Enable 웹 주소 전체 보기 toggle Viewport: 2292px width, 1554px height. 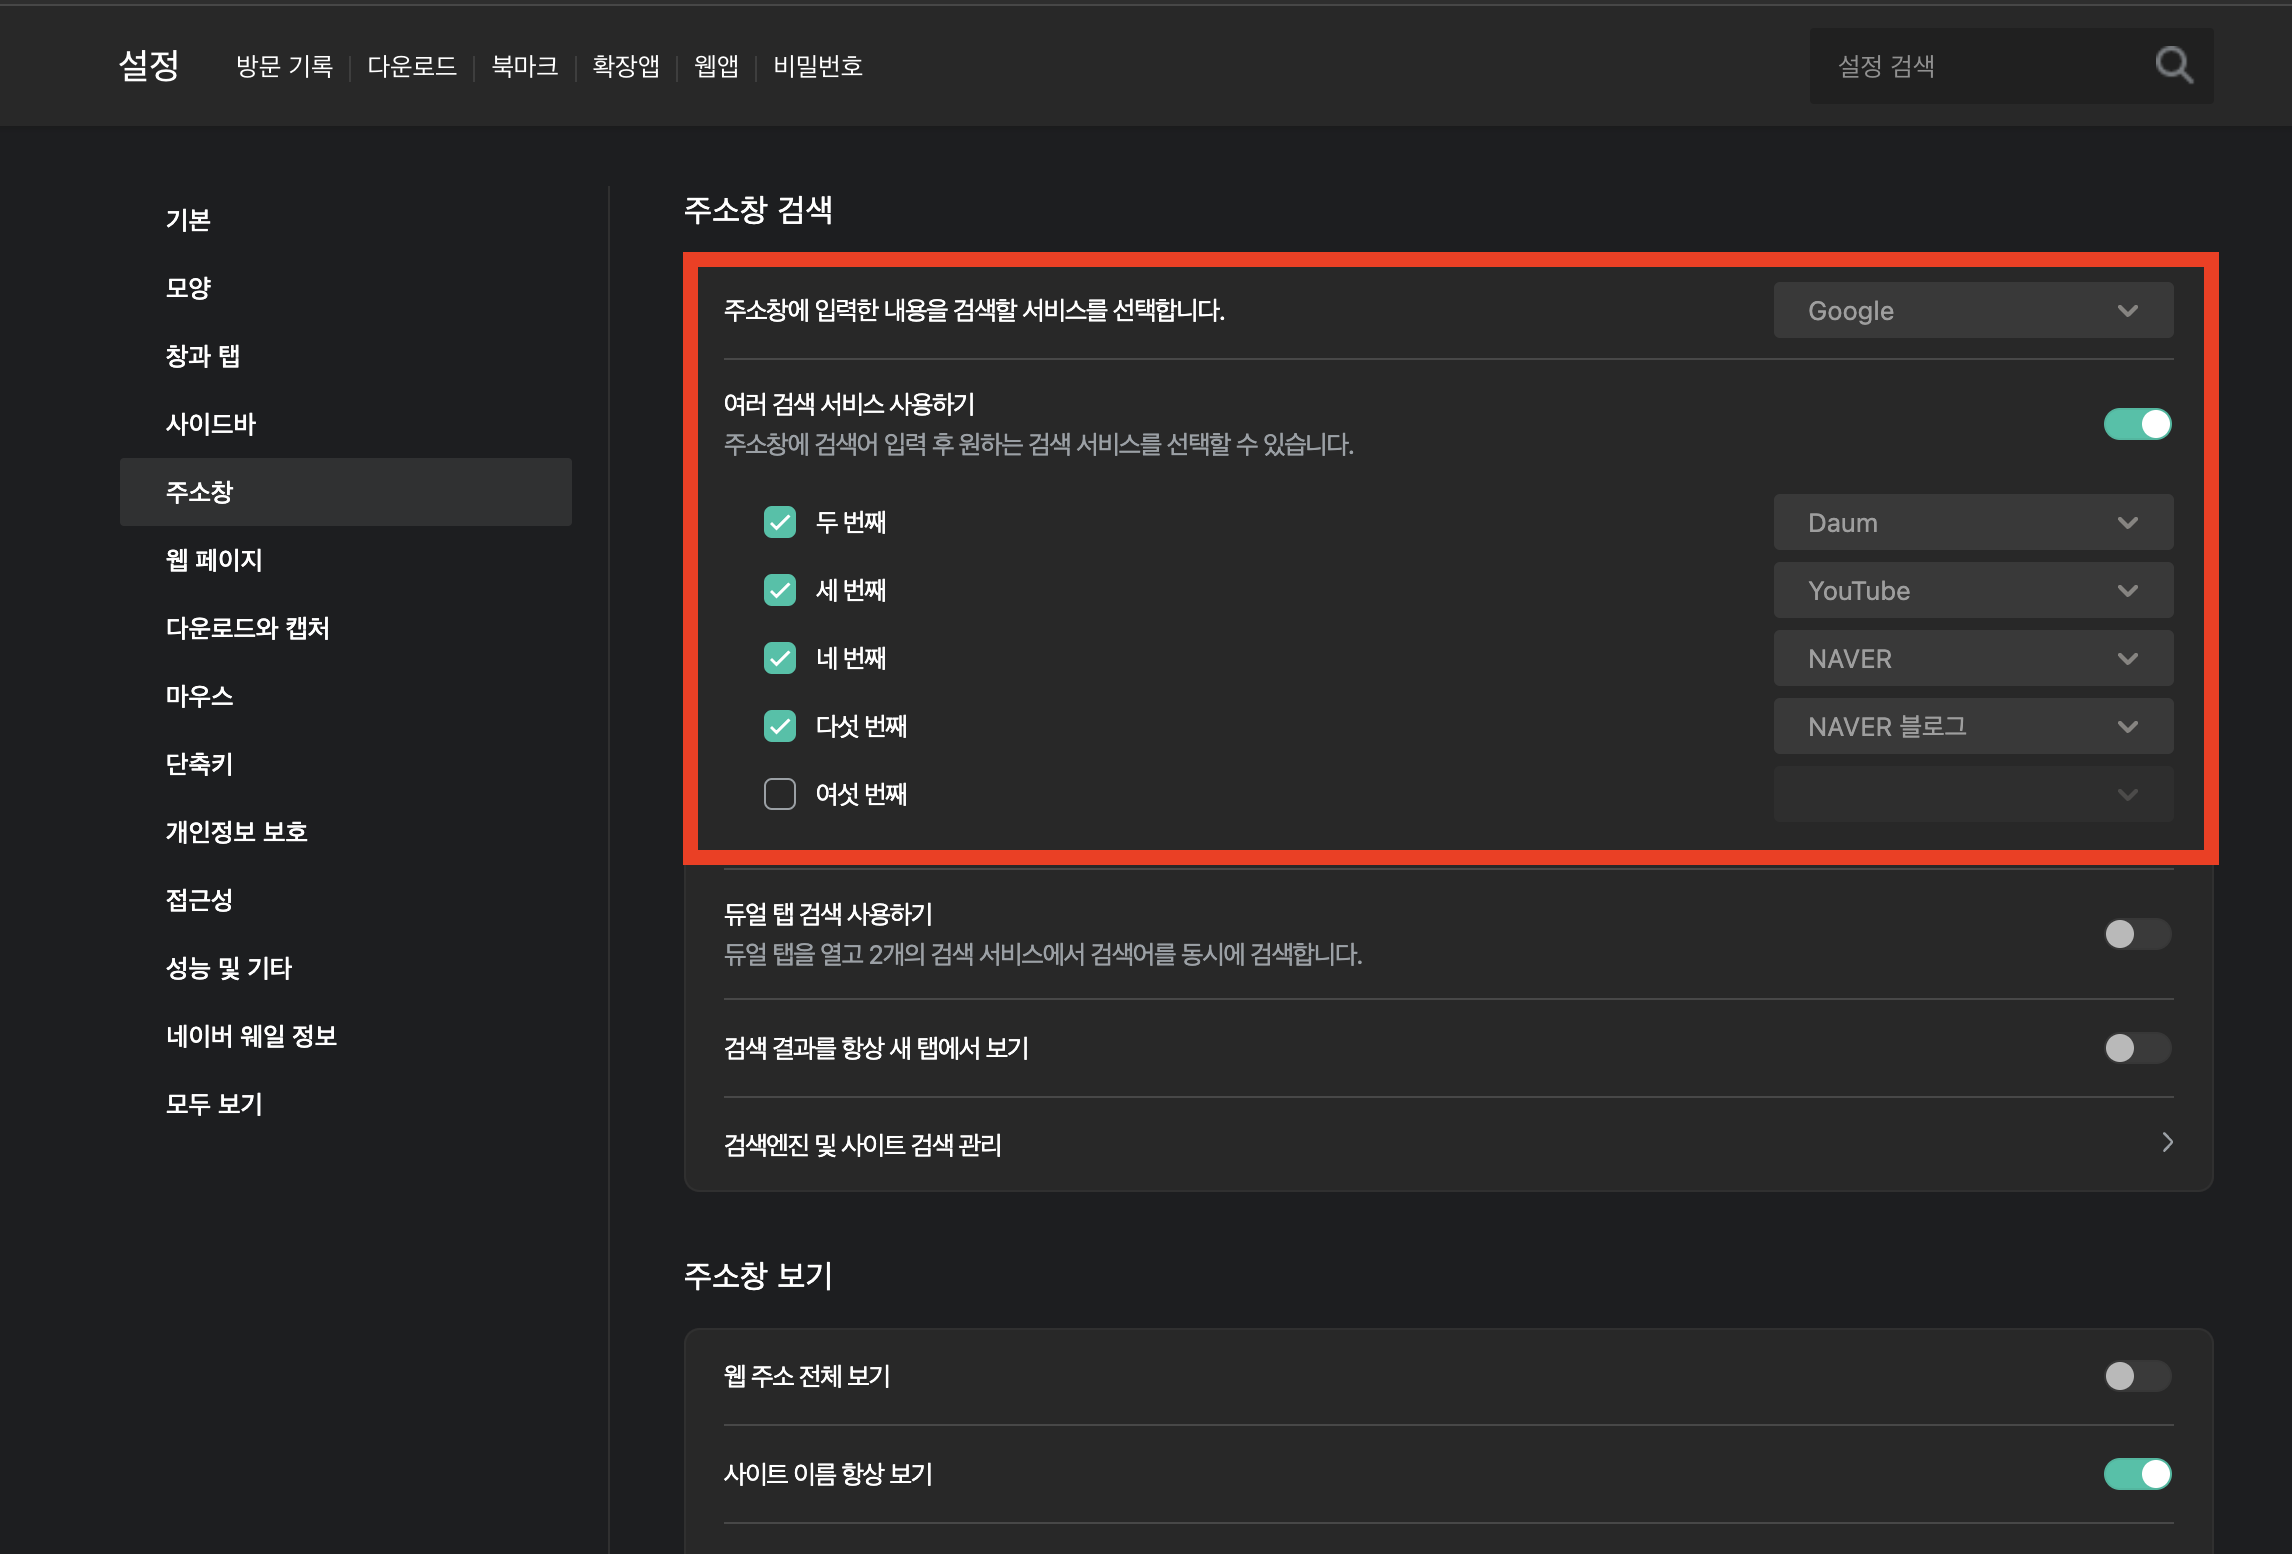[x=2137, y=1376]
